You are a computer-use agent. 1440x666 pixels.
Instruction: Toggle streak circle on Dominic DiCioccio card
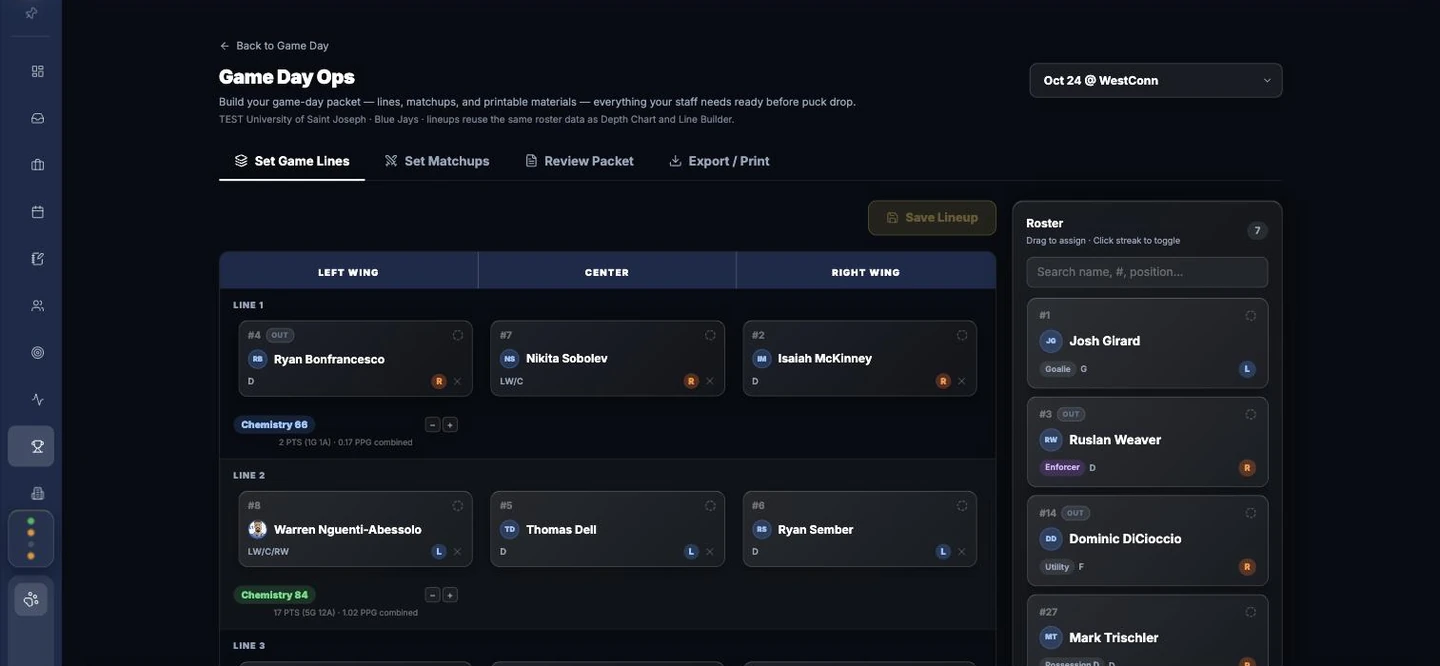(1251, 513)
